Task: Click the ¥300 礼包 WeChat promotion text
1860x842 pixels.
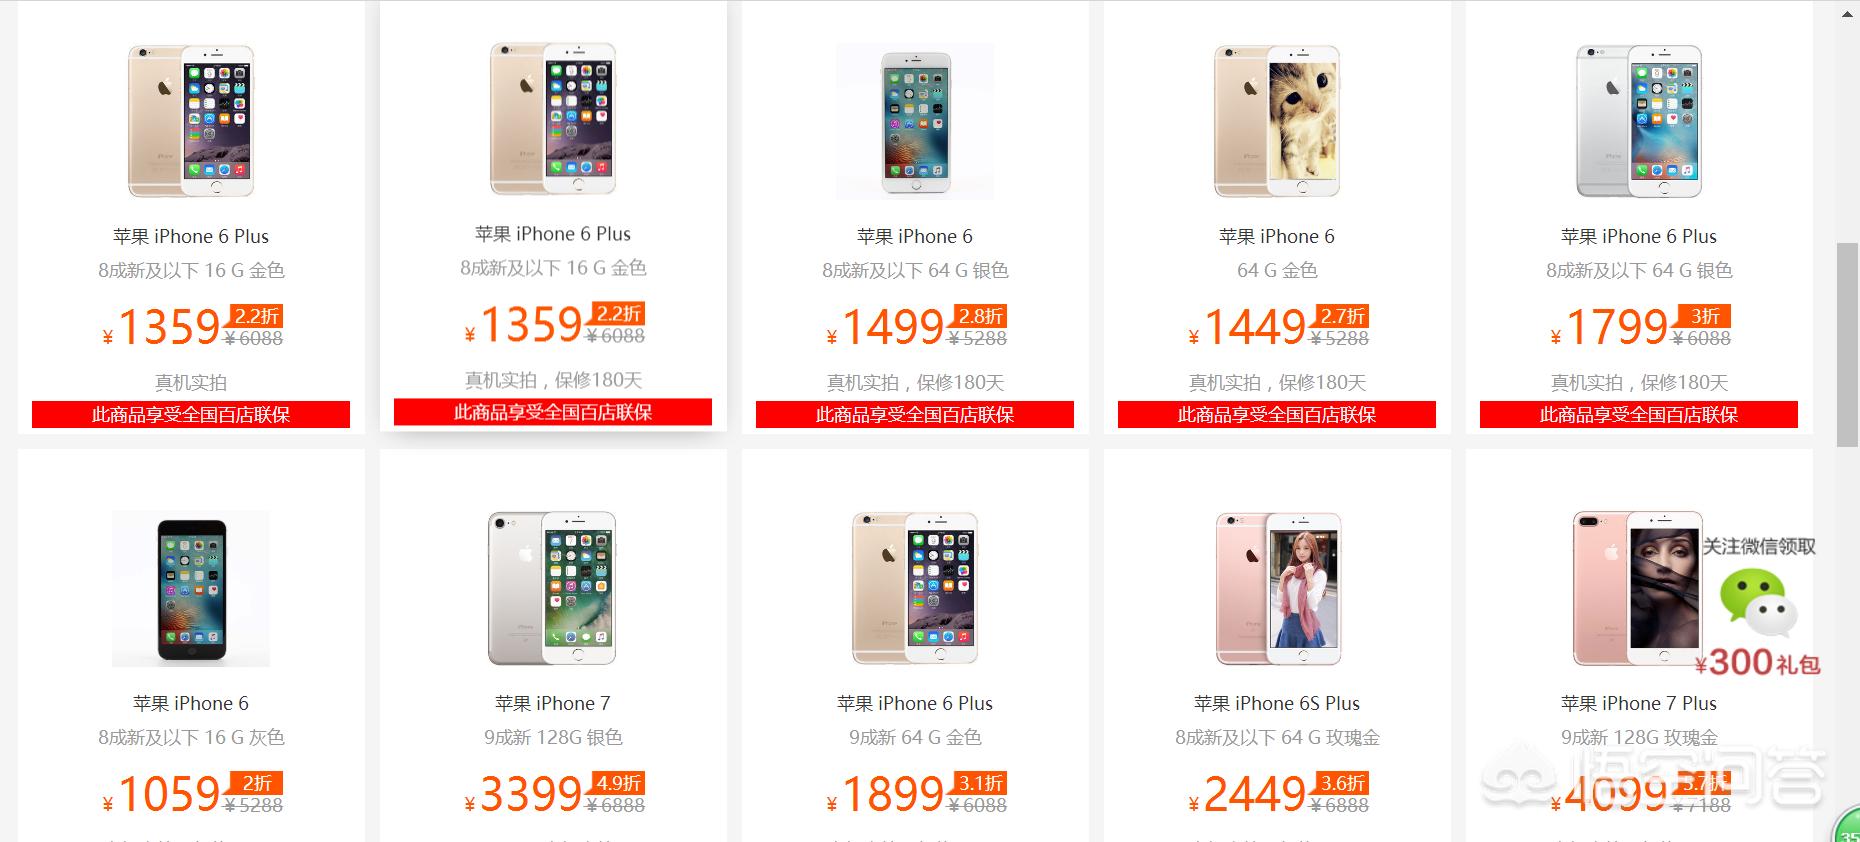Action: tap(1758, 662)
